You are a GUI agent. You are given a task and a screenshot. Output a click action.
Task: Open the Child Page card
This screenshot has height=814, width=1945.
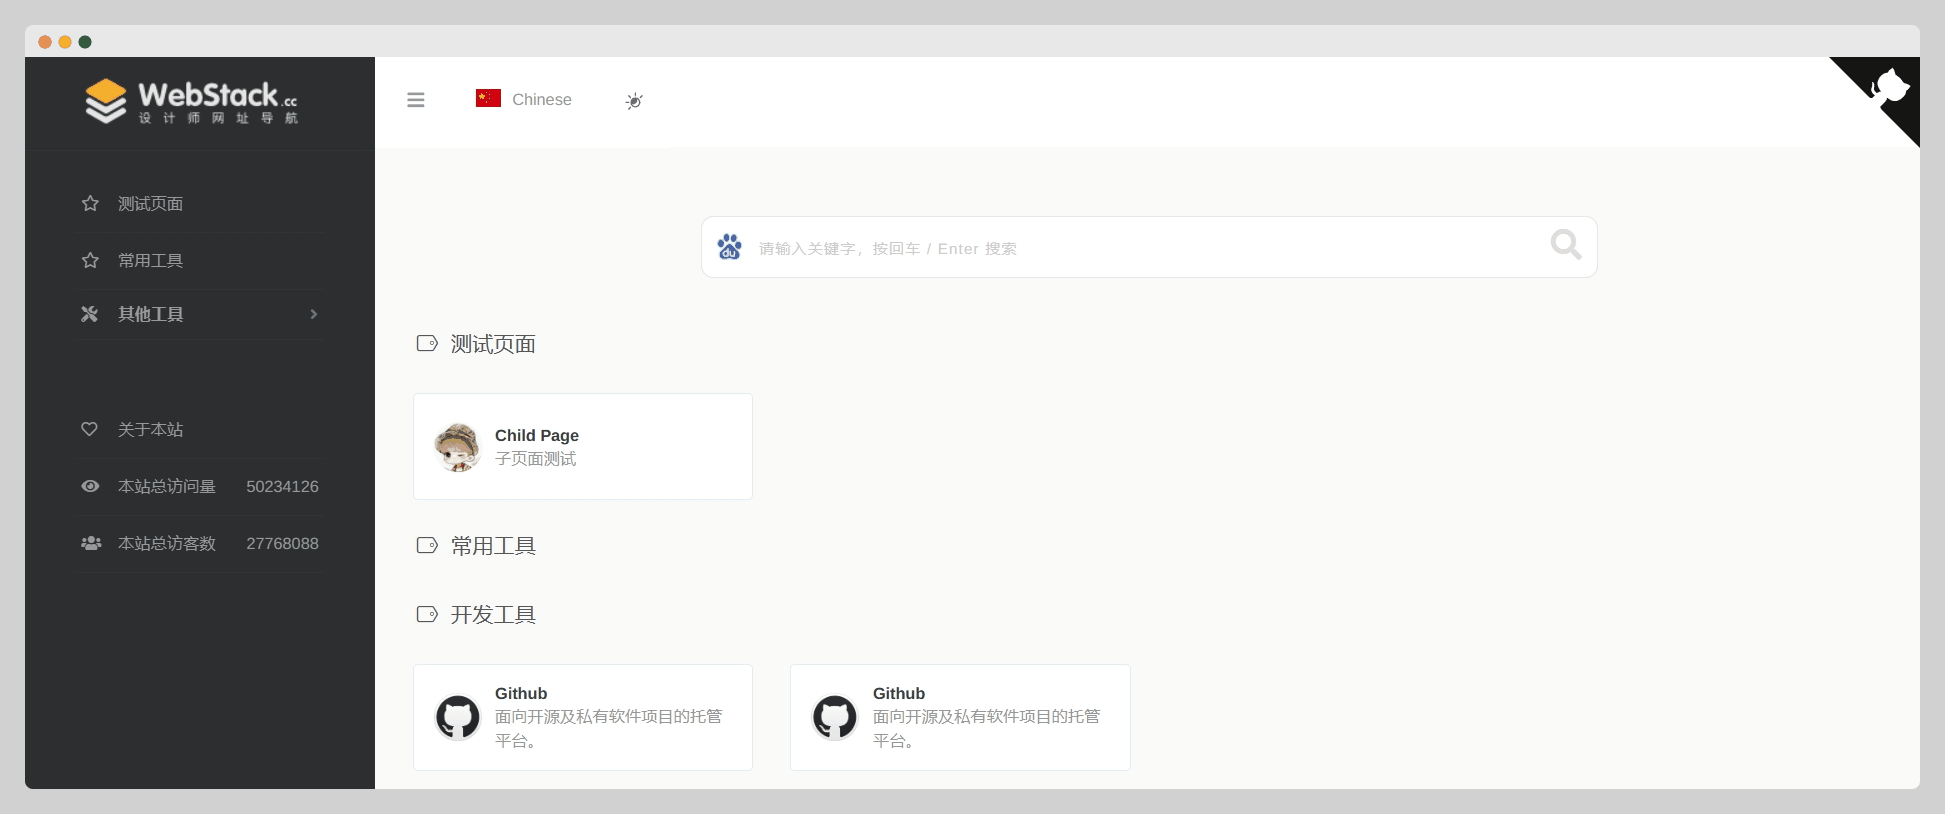tap(583, 447)
